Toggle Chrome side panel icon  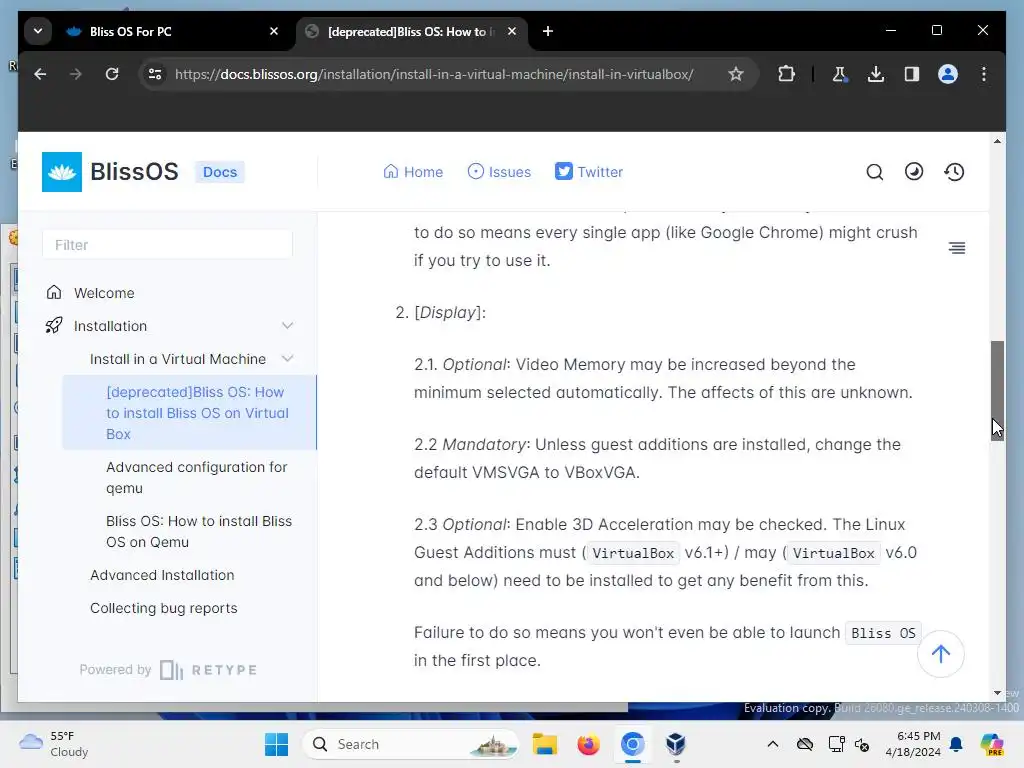(912, 74)
